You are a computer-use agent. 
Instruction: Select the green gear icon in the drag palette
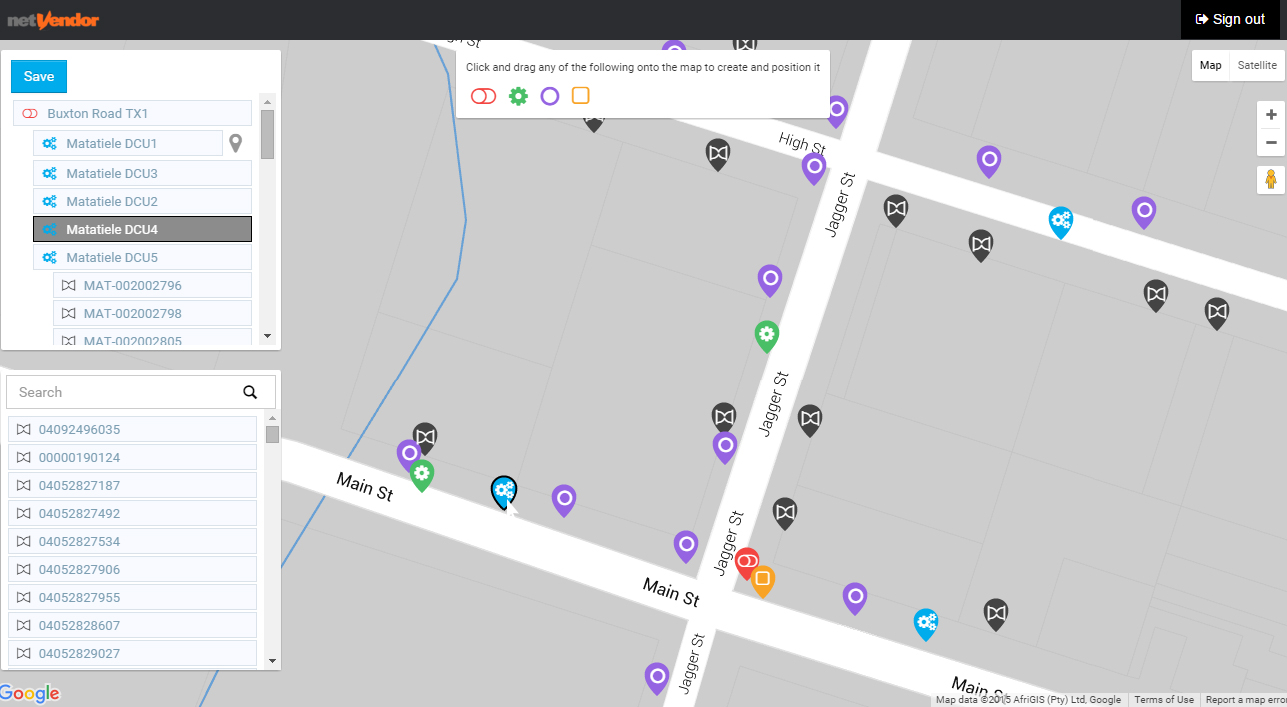518,96
